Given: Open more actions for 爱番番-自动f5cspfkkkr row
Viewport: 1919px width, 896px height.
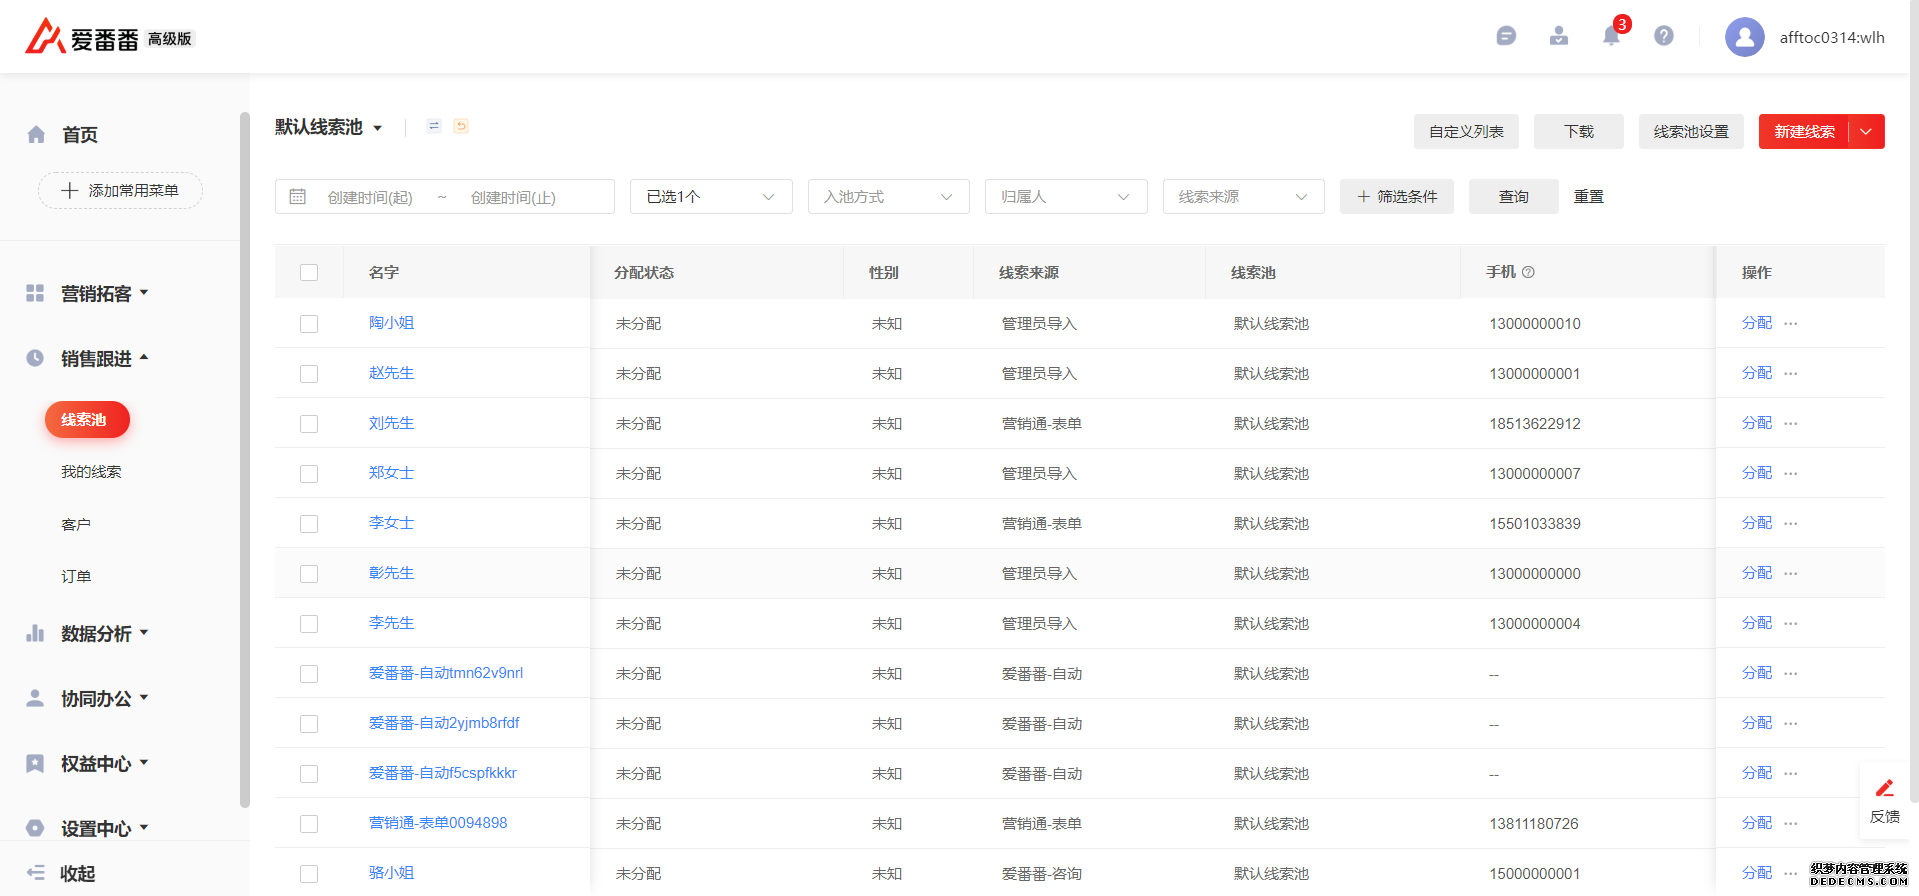Looking at the screenshot, I should pos(1791,773).
